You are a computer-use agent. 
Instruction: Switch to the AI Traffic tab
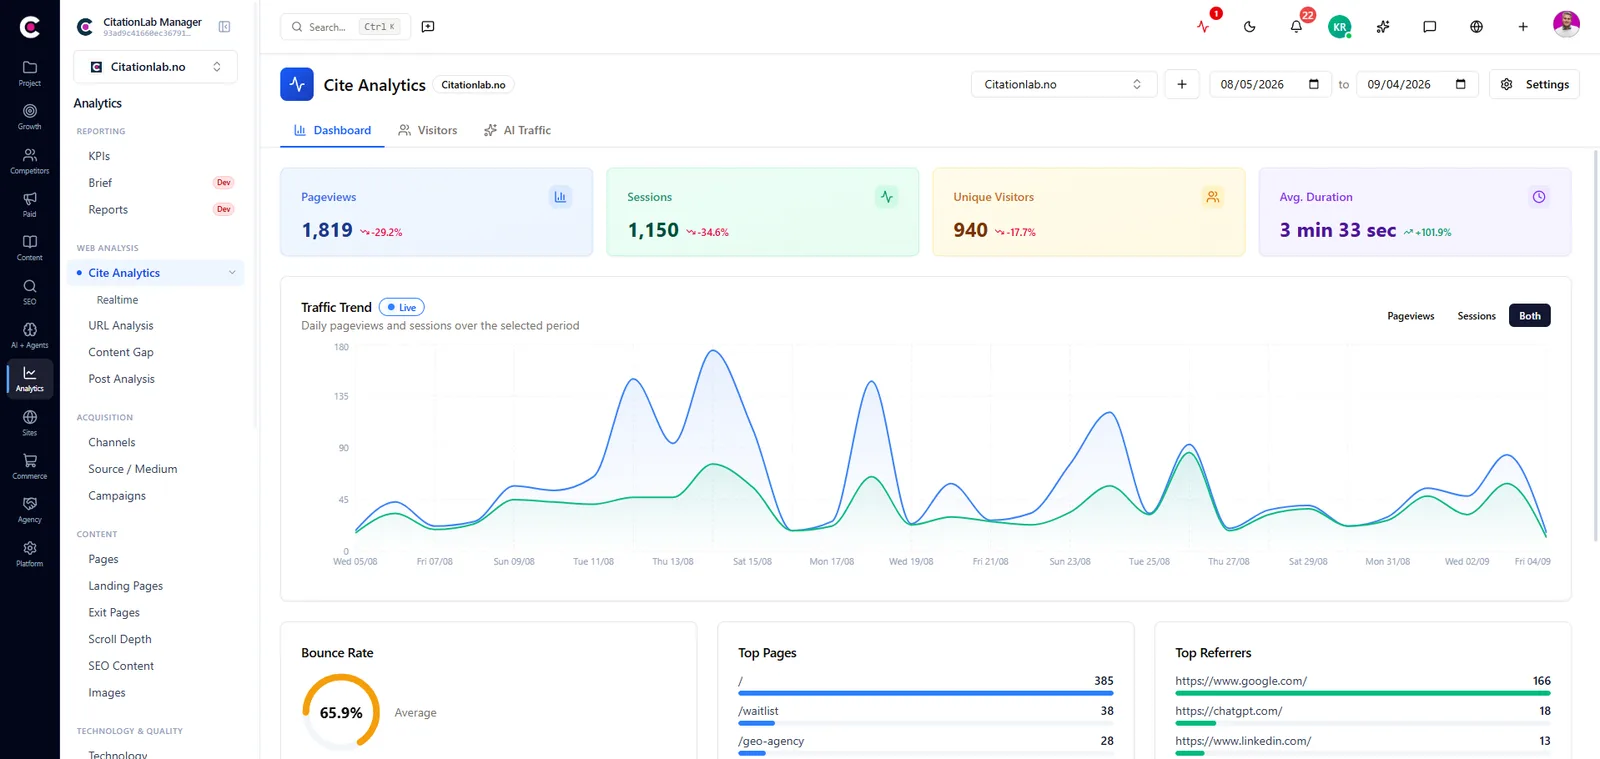517,130
